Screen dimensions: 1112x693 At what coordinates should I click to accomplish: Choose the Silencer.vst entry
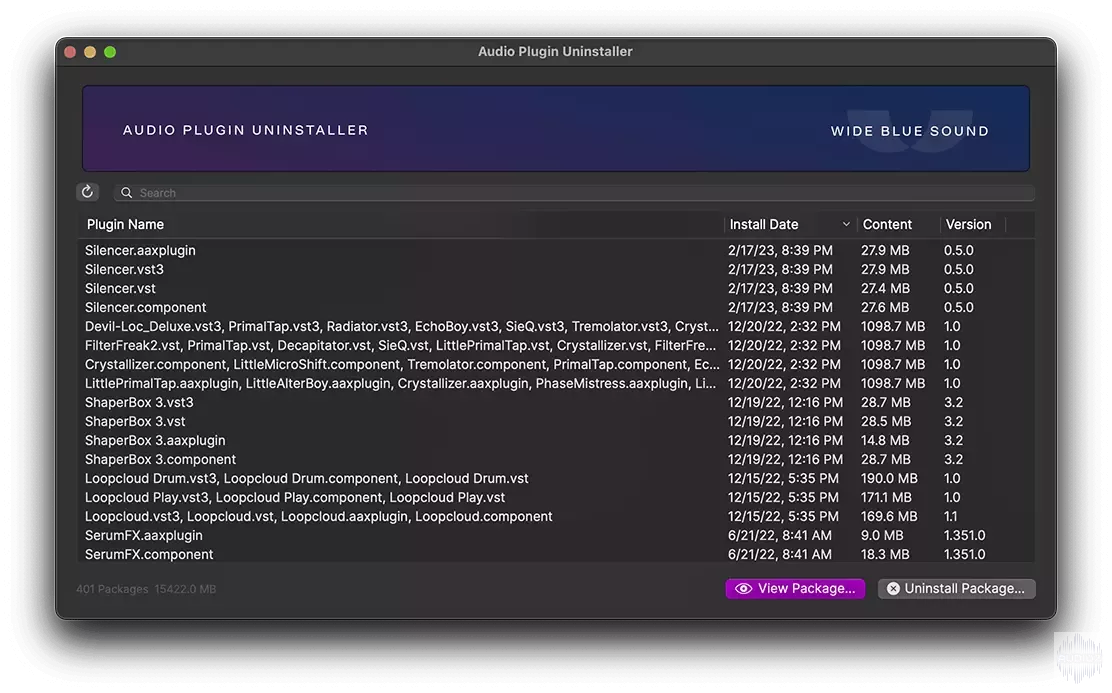point(556,289)
